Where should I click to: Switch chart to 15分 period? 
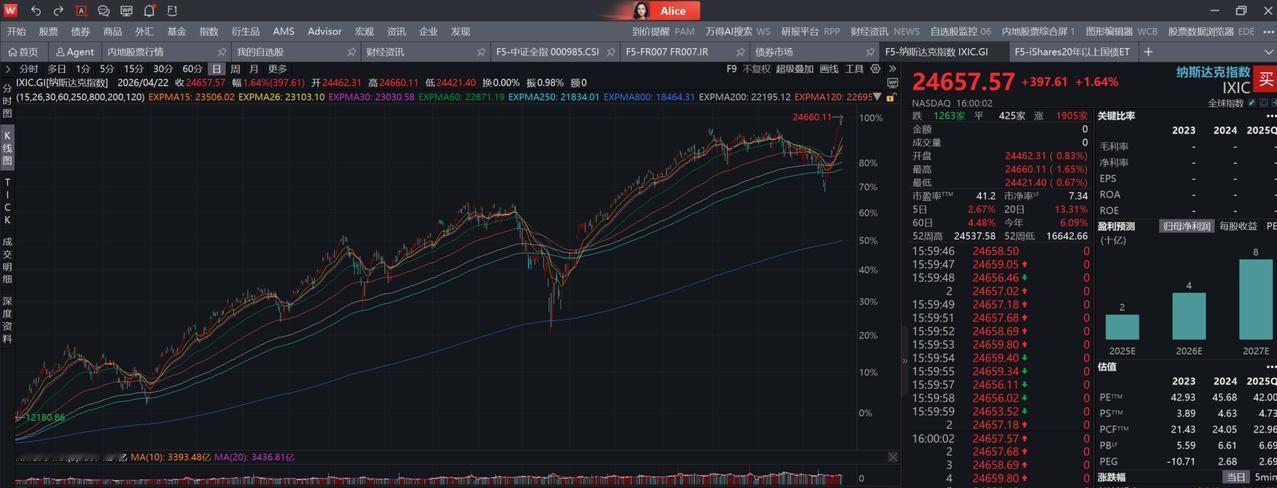click(x=134, y=69)
